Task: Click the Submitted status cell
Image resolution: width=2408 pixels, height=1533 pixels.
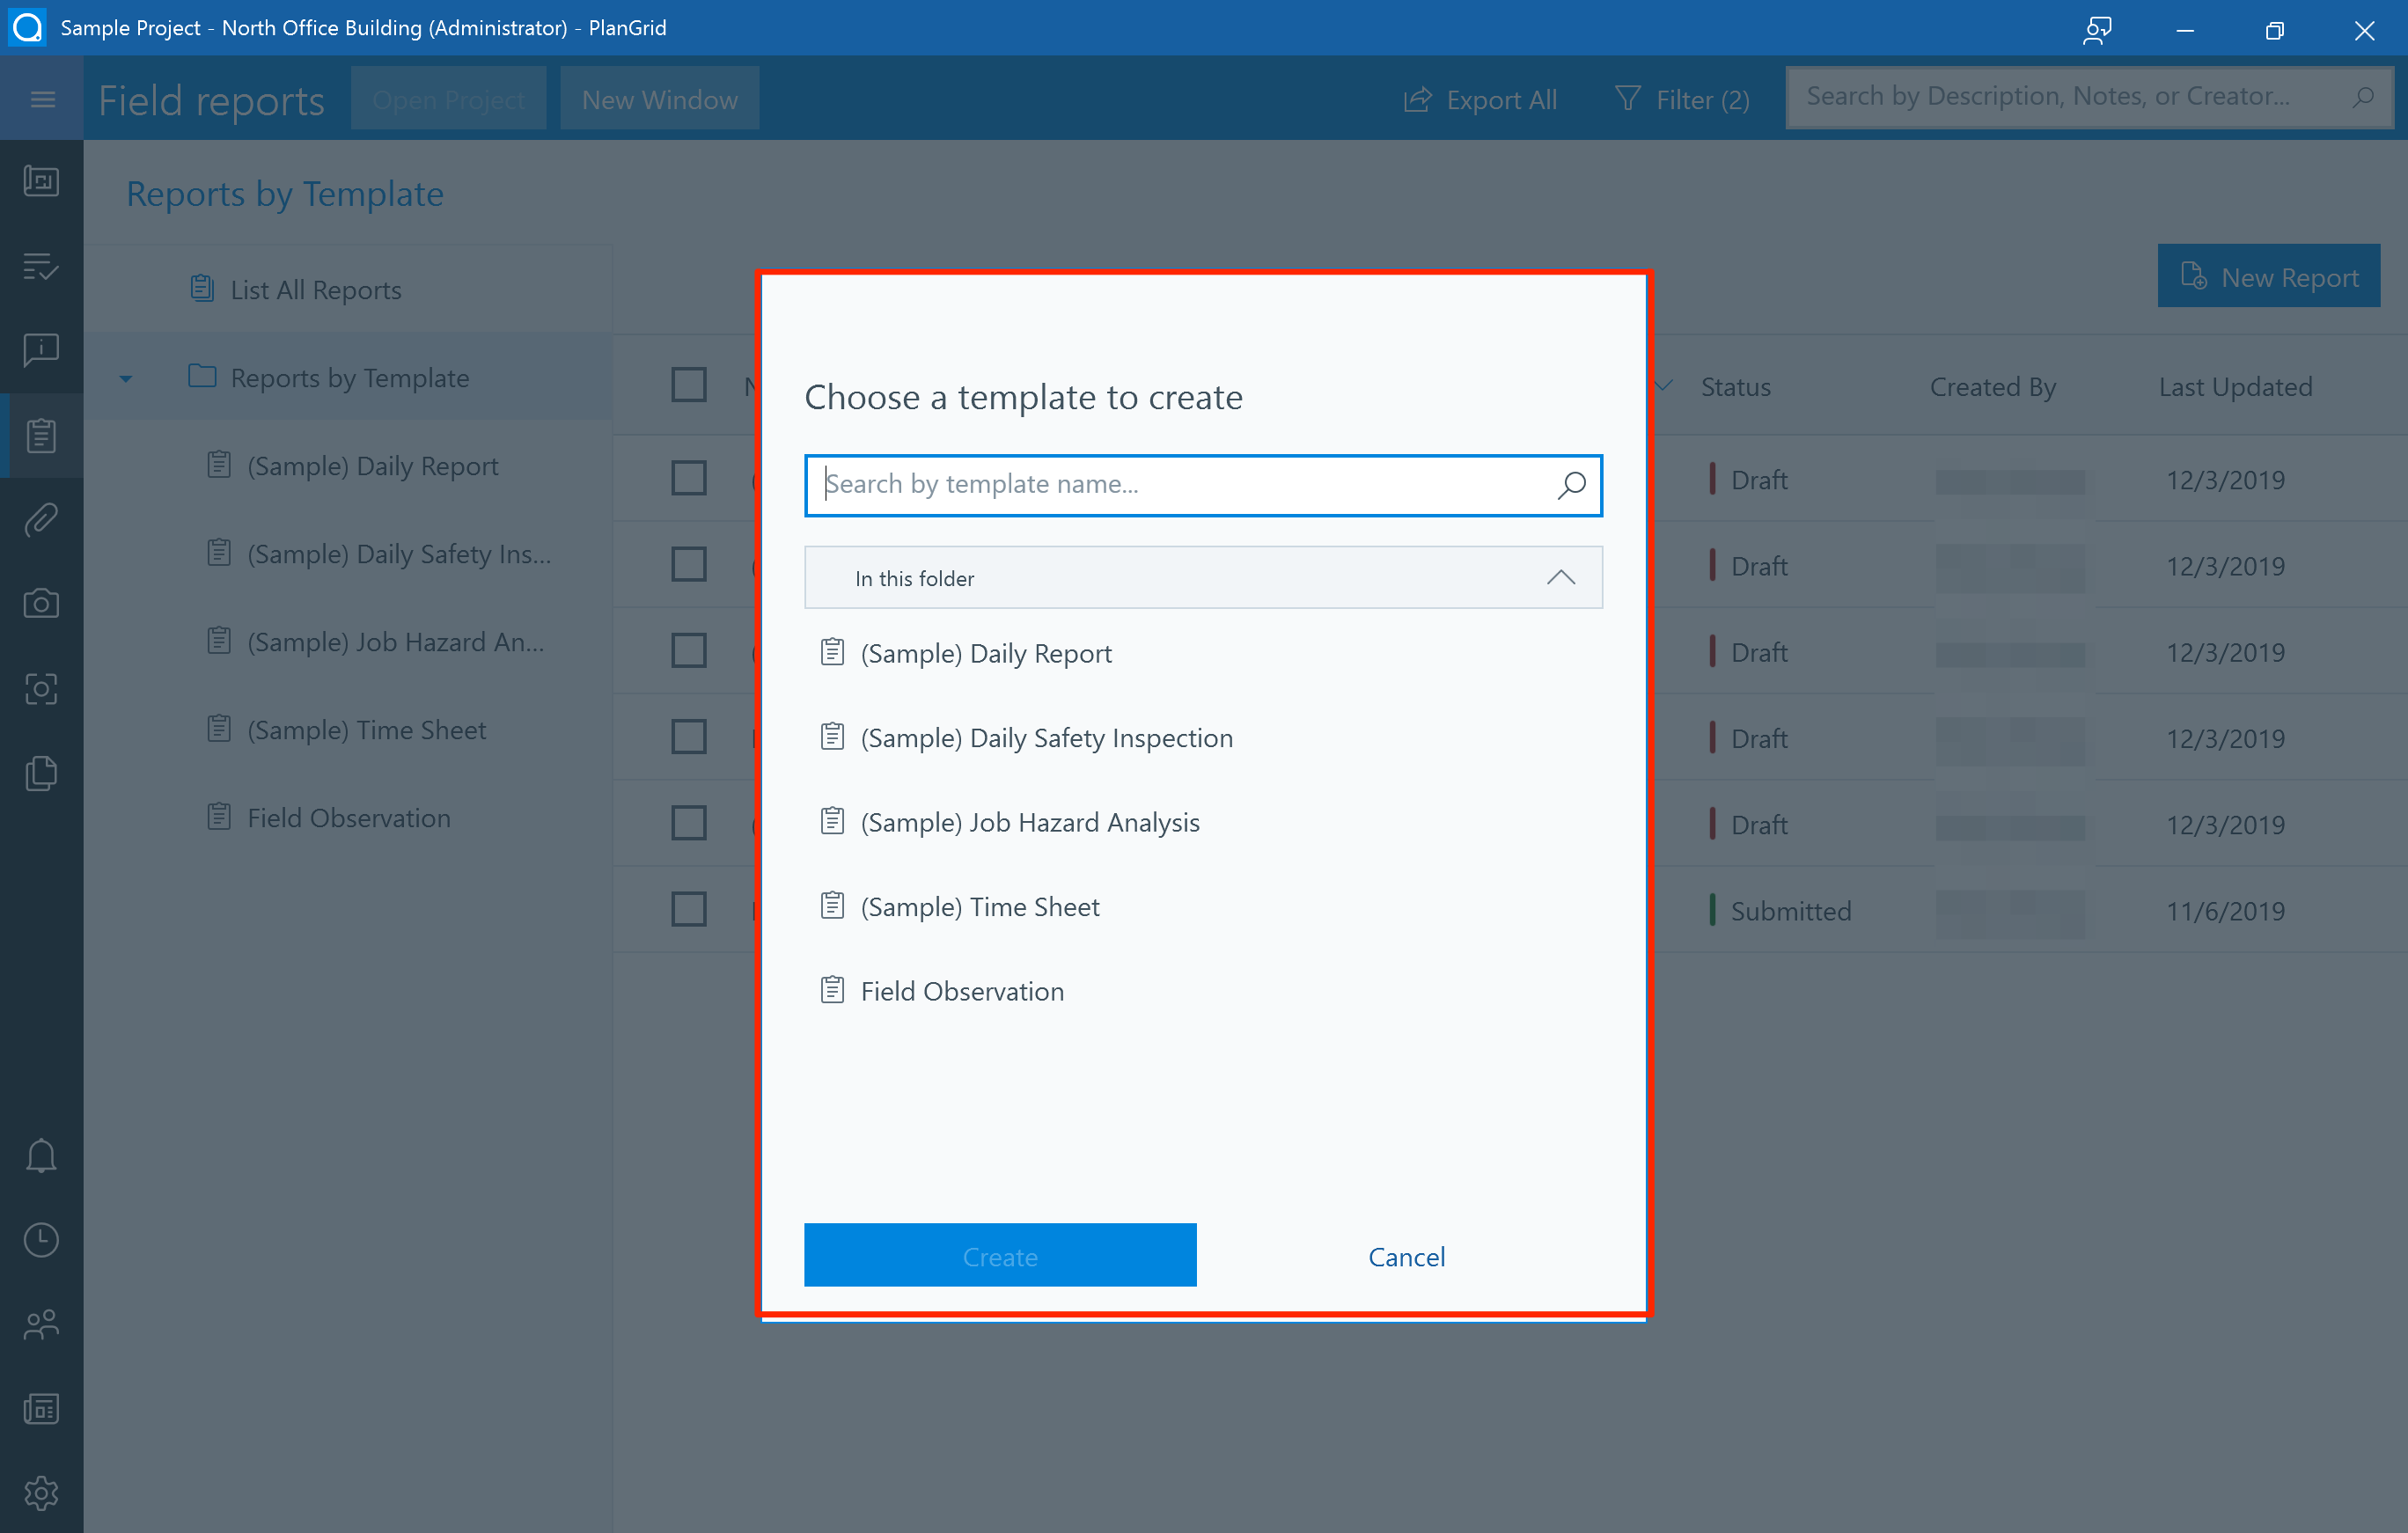Action: pyautogui.click(x=1790, y=911)
